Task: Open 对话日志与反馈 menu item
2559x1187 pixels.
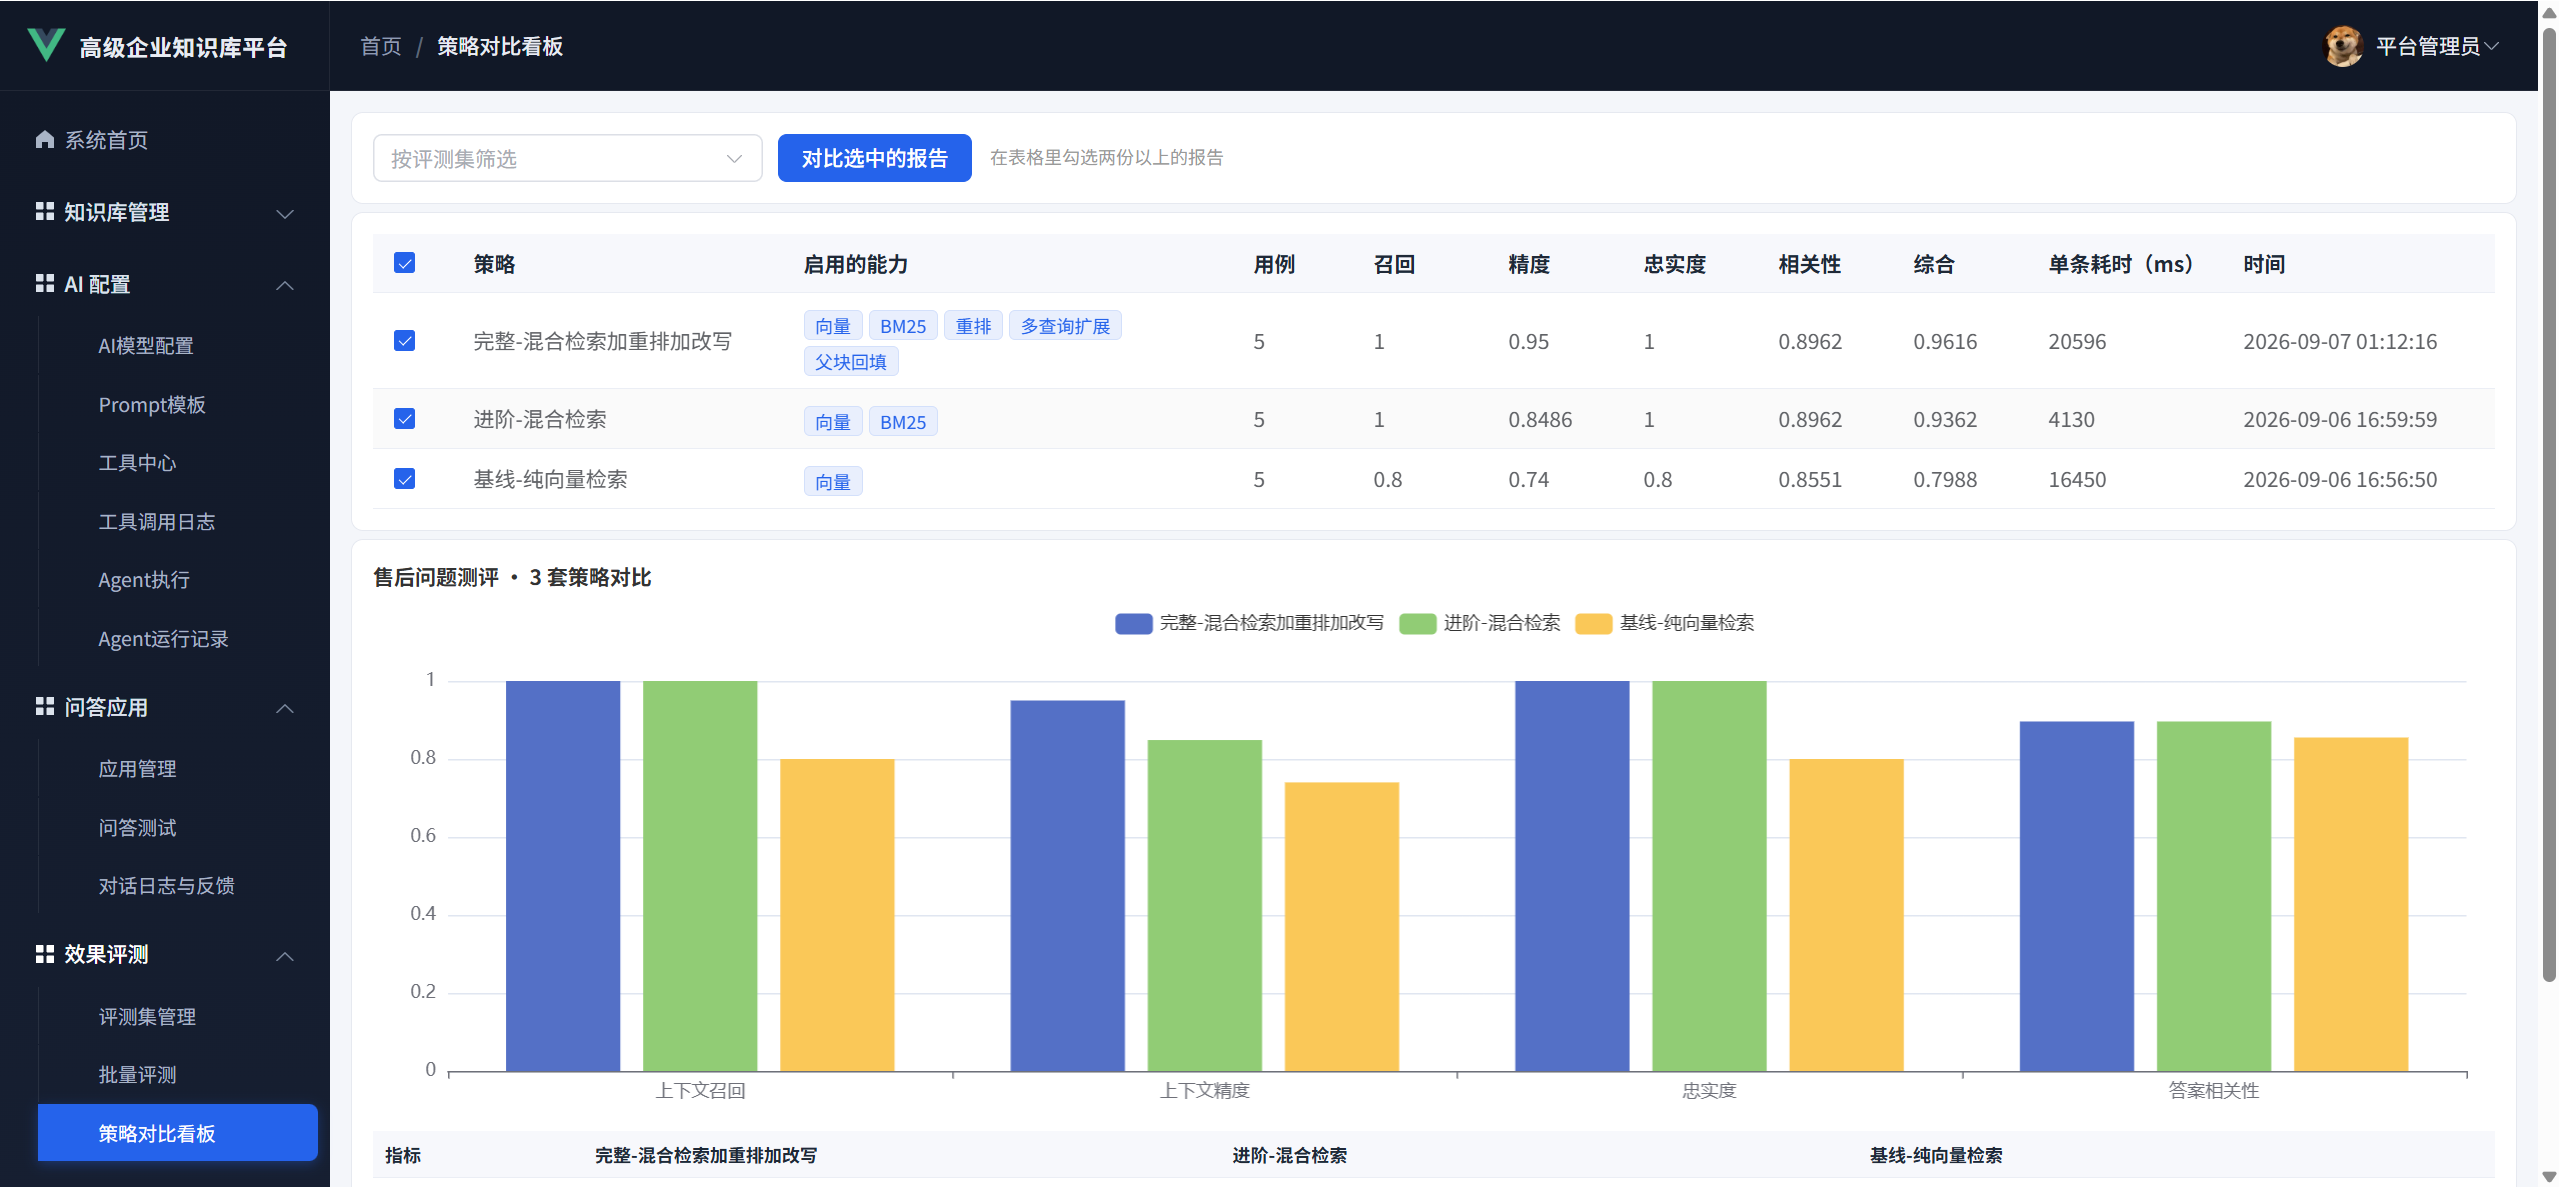Action: (177, 885)
